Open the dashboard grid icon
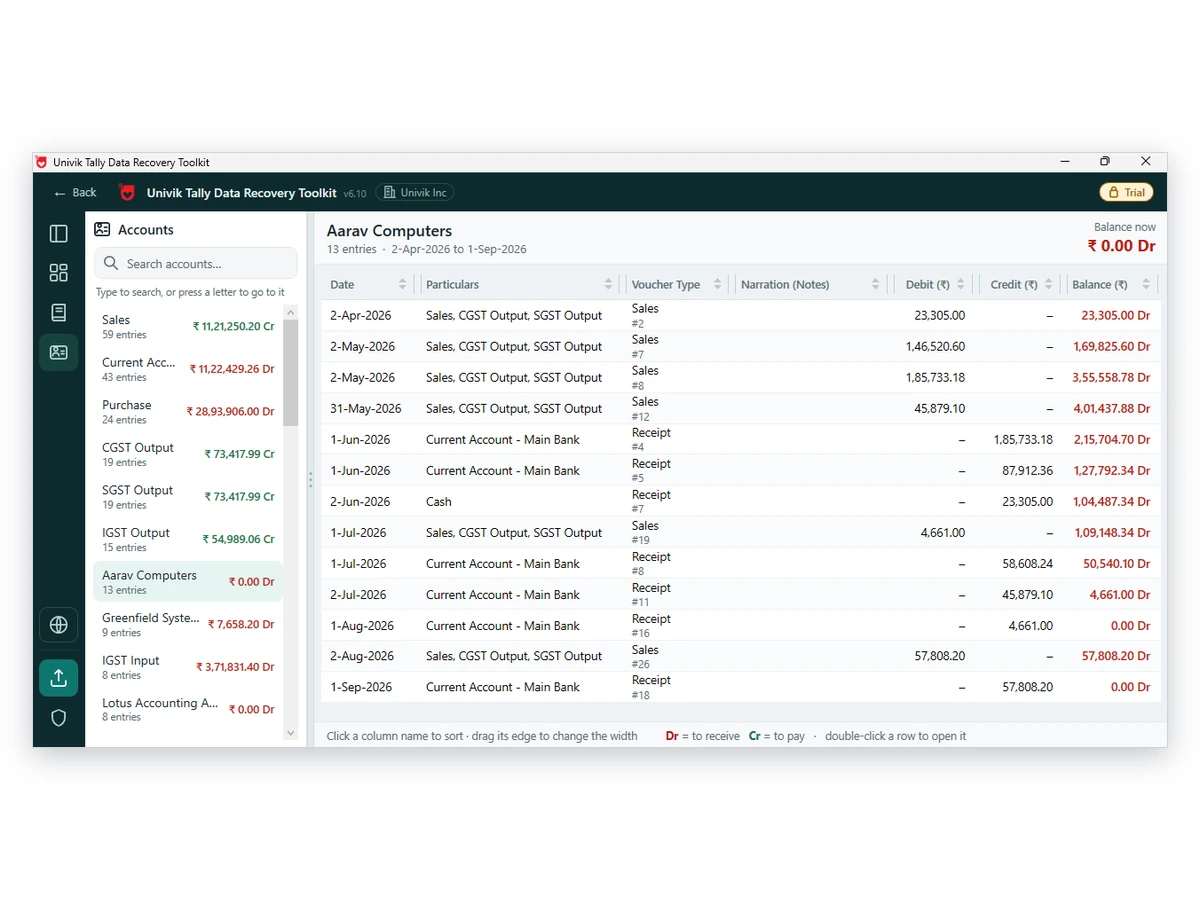This screenshot has height=900, width=1200. (x=59, y=273)
